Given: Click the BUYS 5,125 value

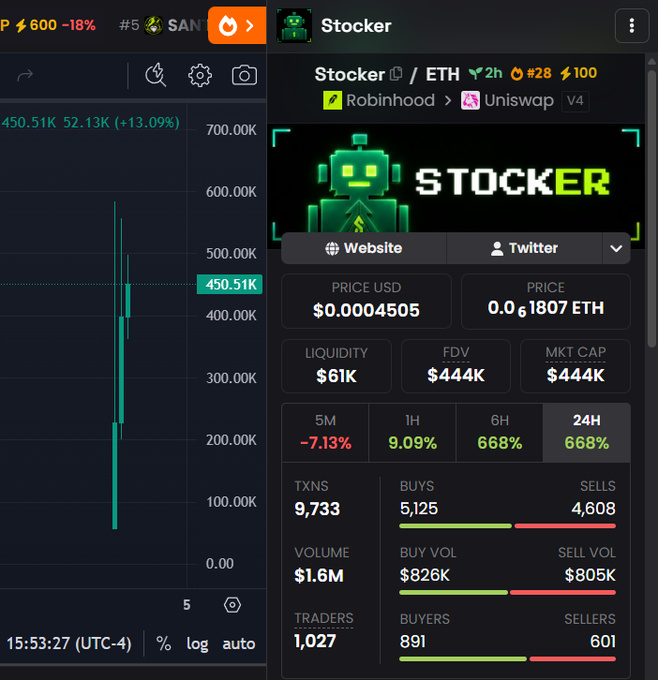Looking at the screenshot, I should point(419,508).
